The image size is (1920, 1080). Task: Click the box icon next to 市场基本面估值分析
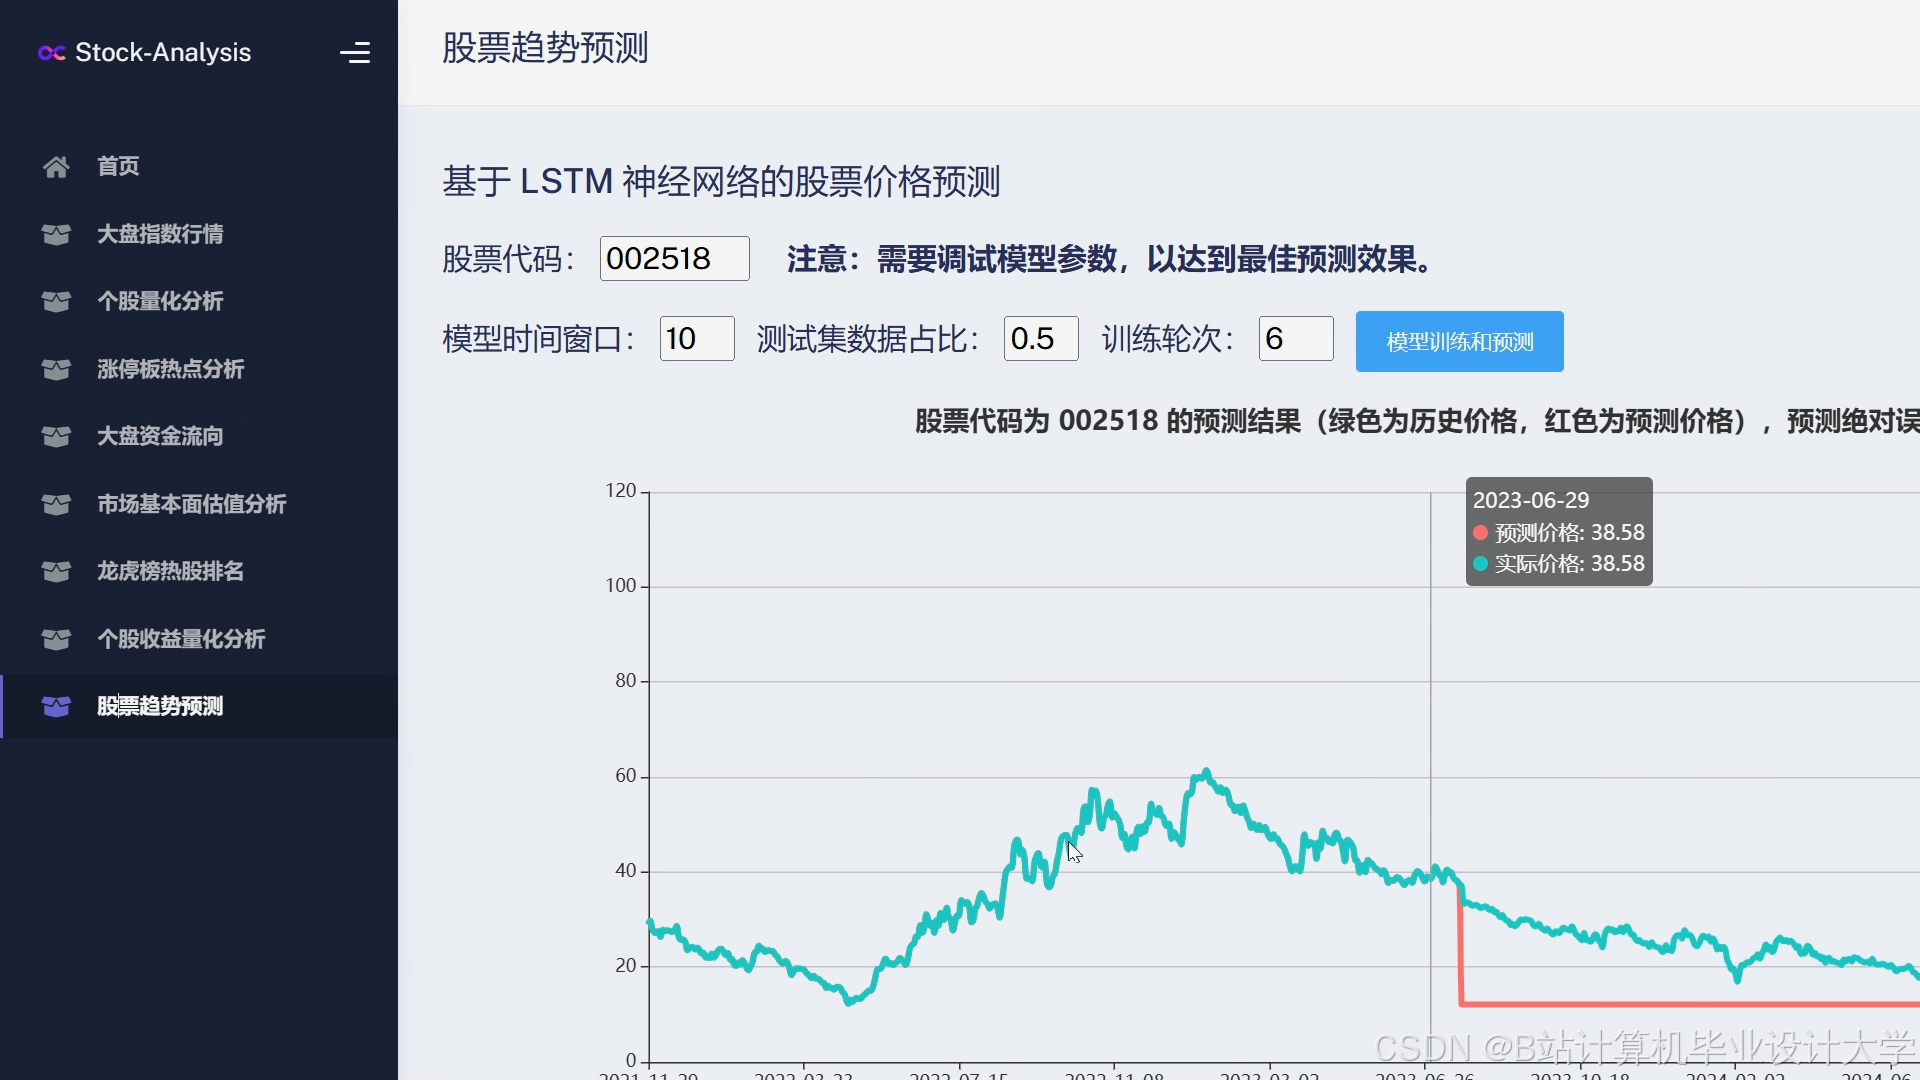pos(56,504)
